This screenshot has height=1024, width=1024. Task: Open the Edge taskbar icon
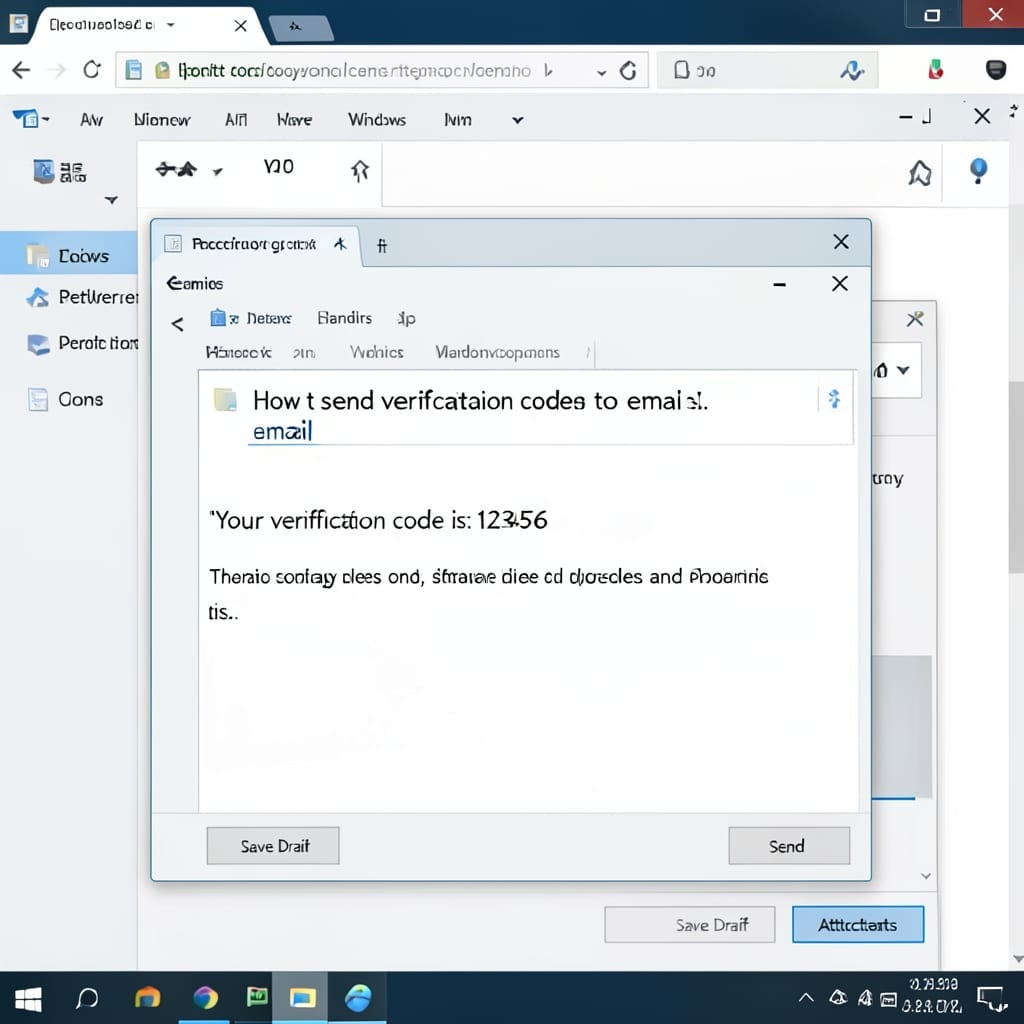(x=359, y=998)
